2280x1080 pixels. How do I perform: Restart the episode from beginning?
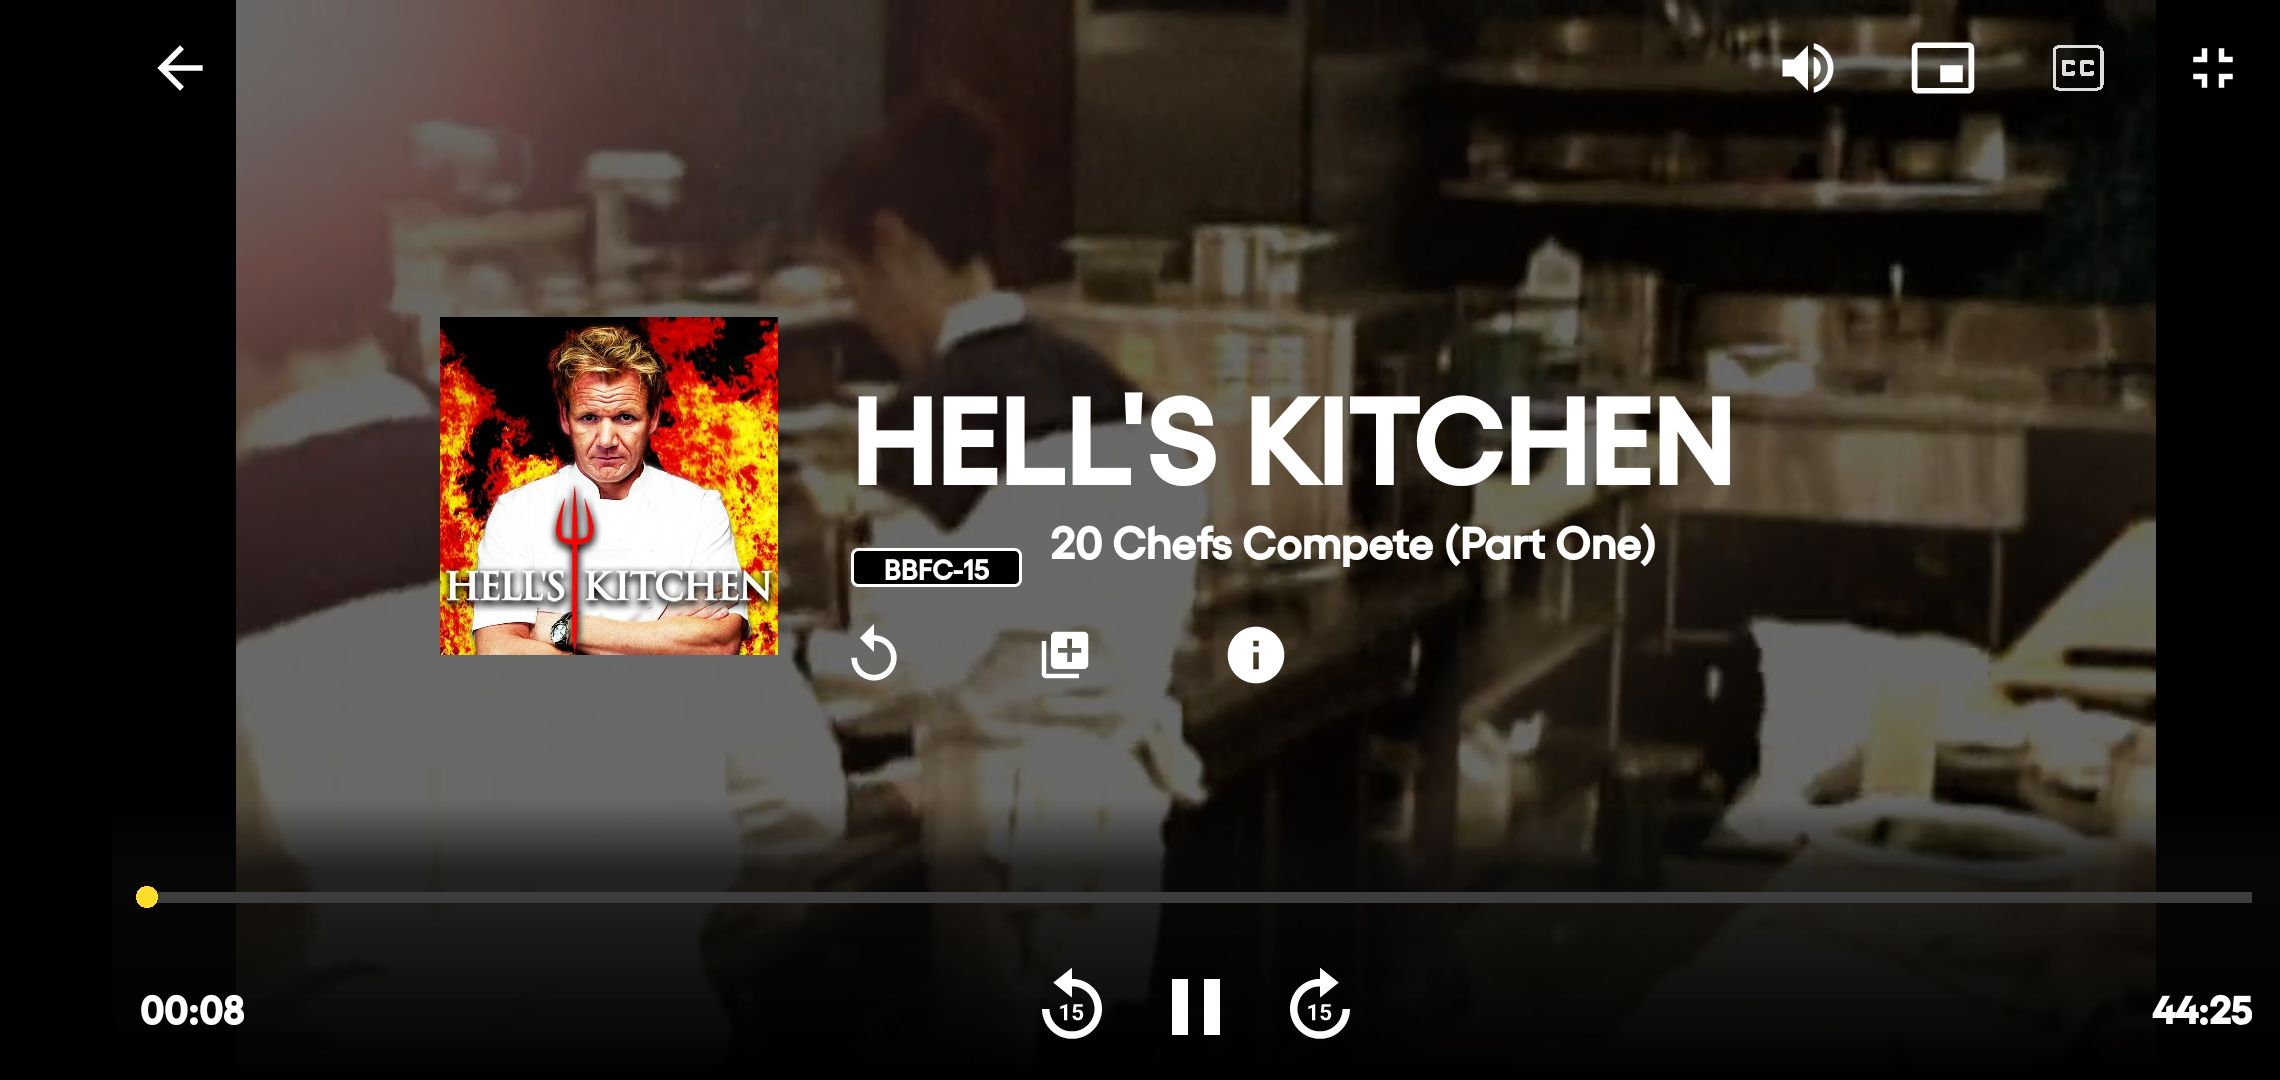click(x=873, y=655)
